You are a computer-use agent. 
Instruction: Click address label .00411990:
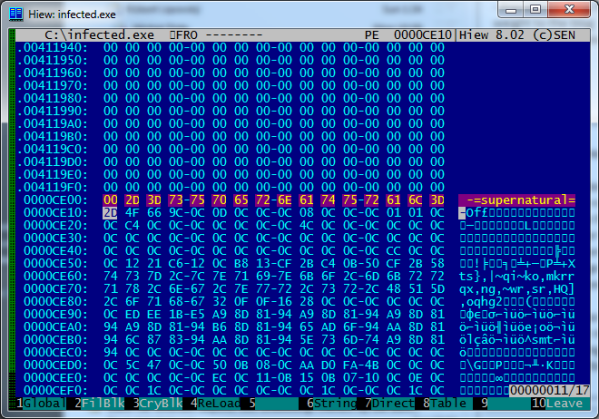[x=52, y=111]
